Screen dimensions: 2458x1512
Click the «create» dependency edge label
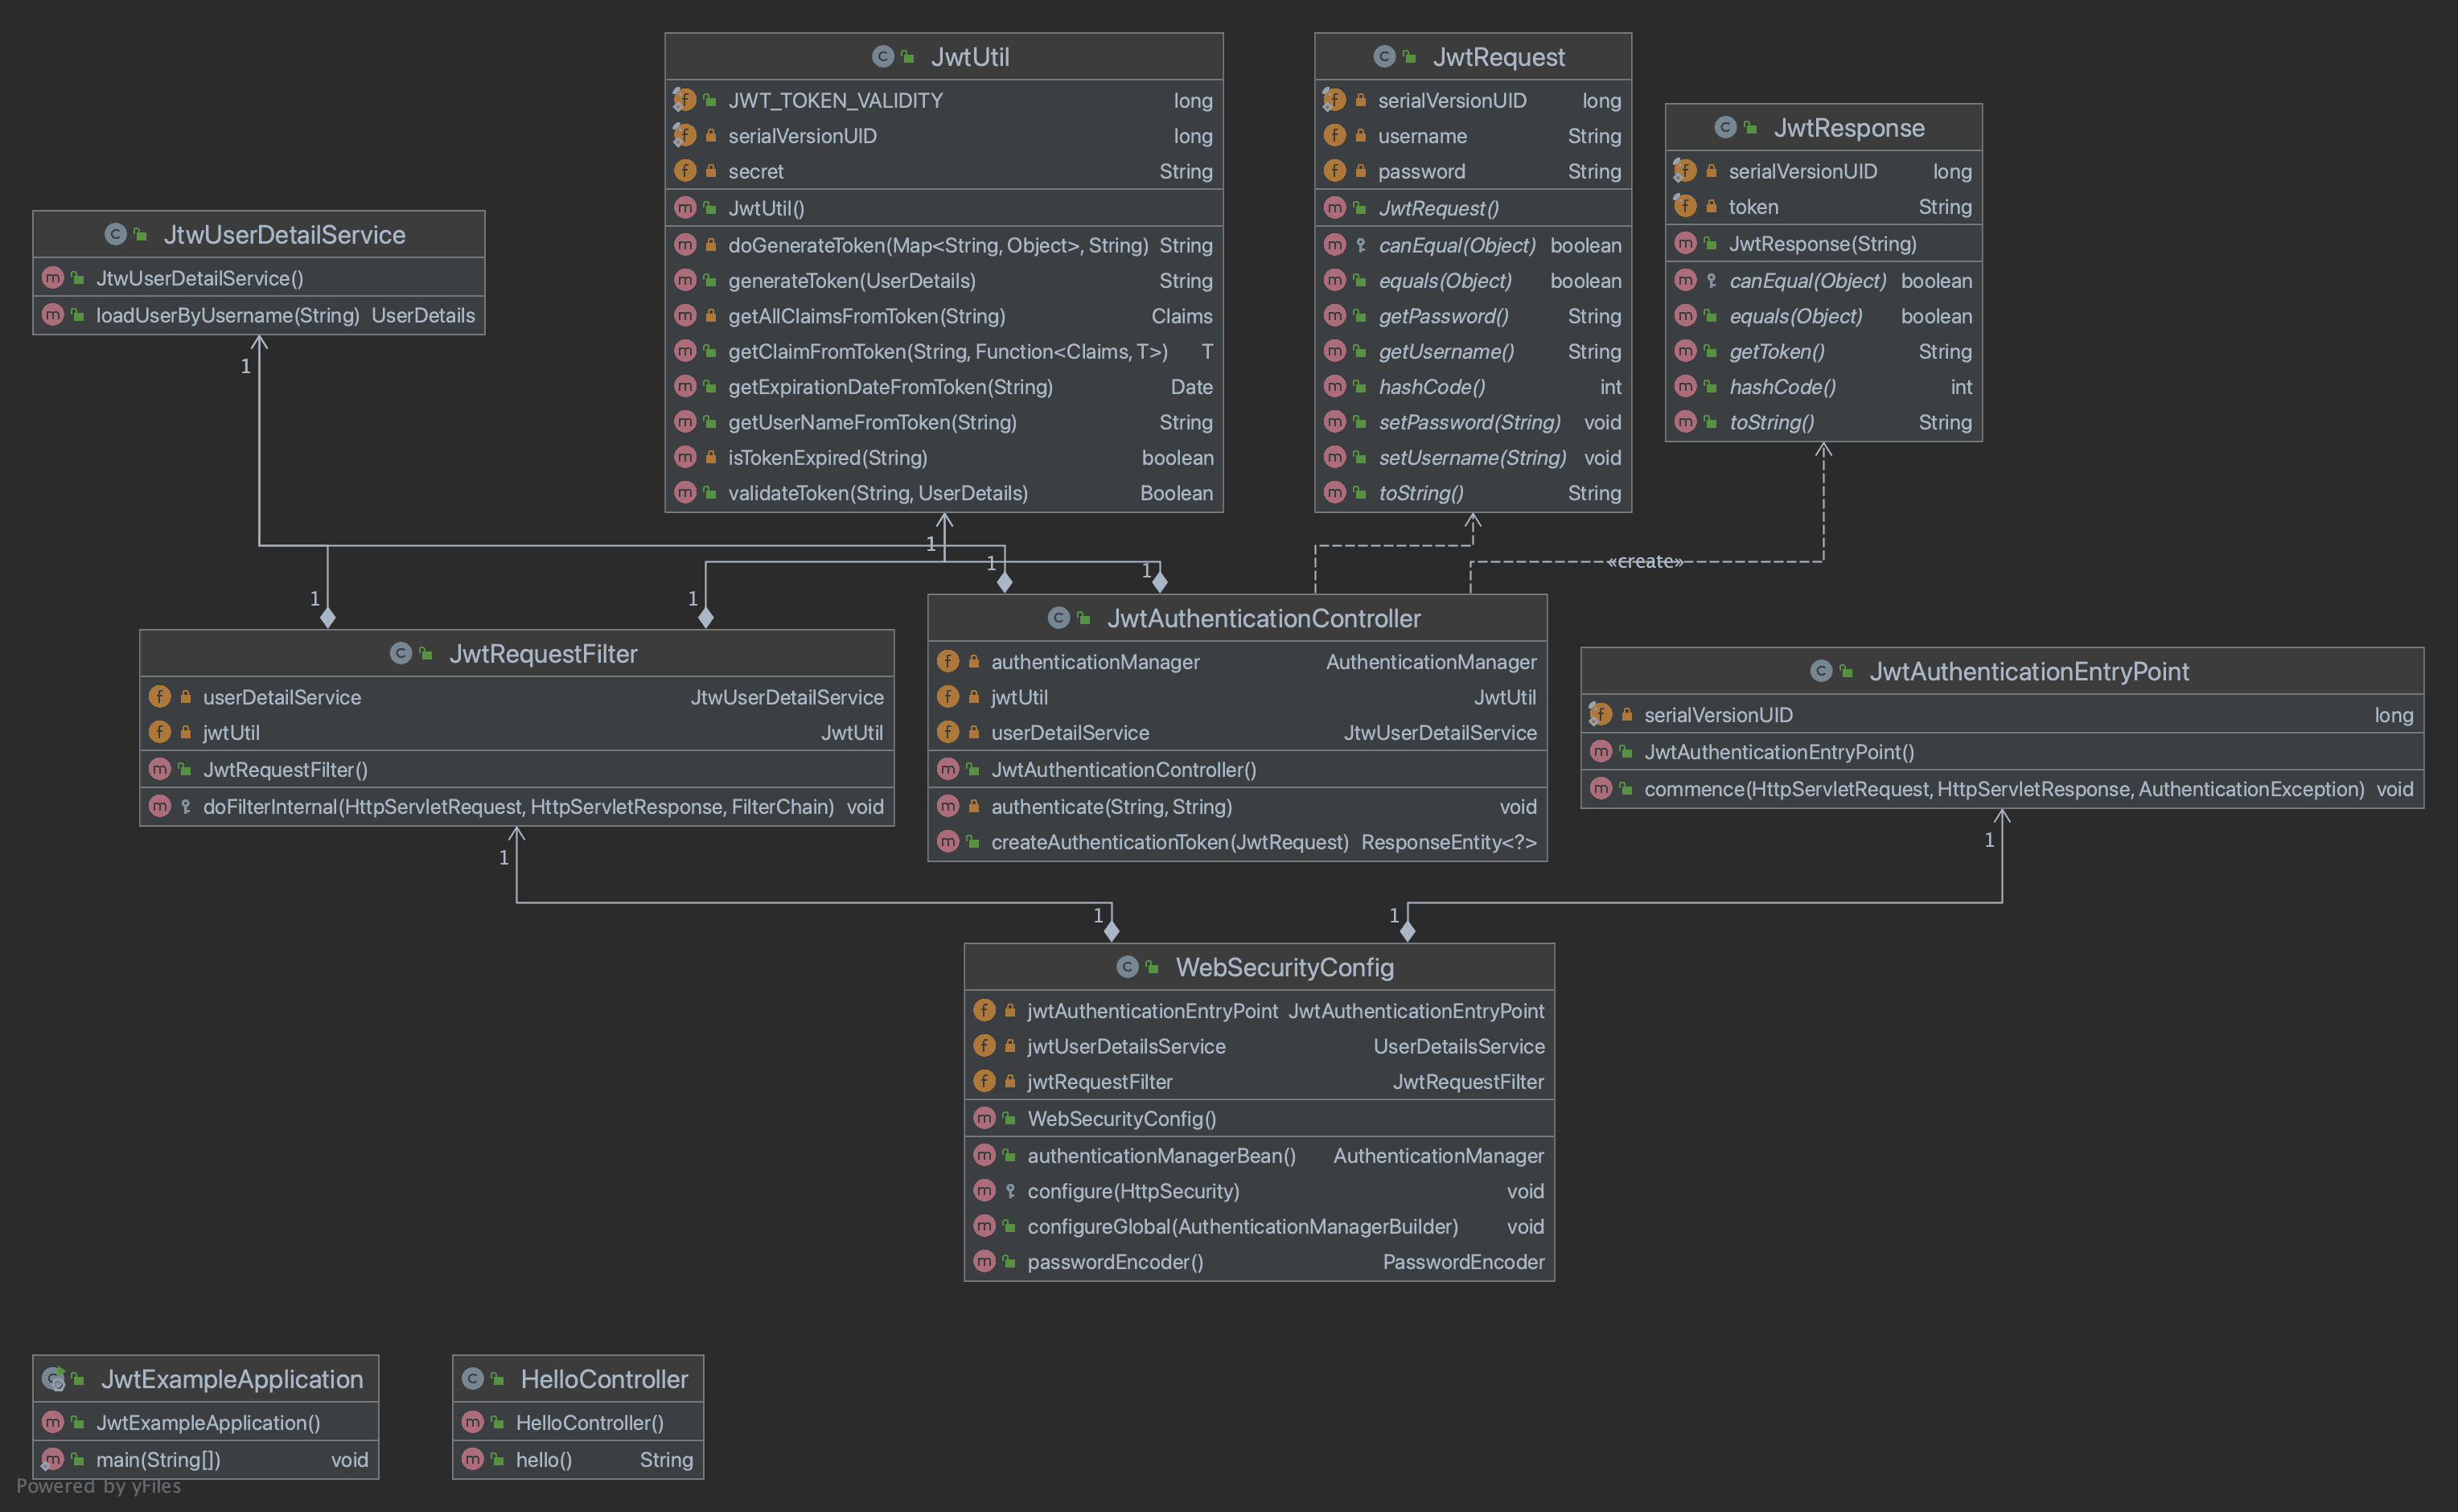coord(1645,562)
